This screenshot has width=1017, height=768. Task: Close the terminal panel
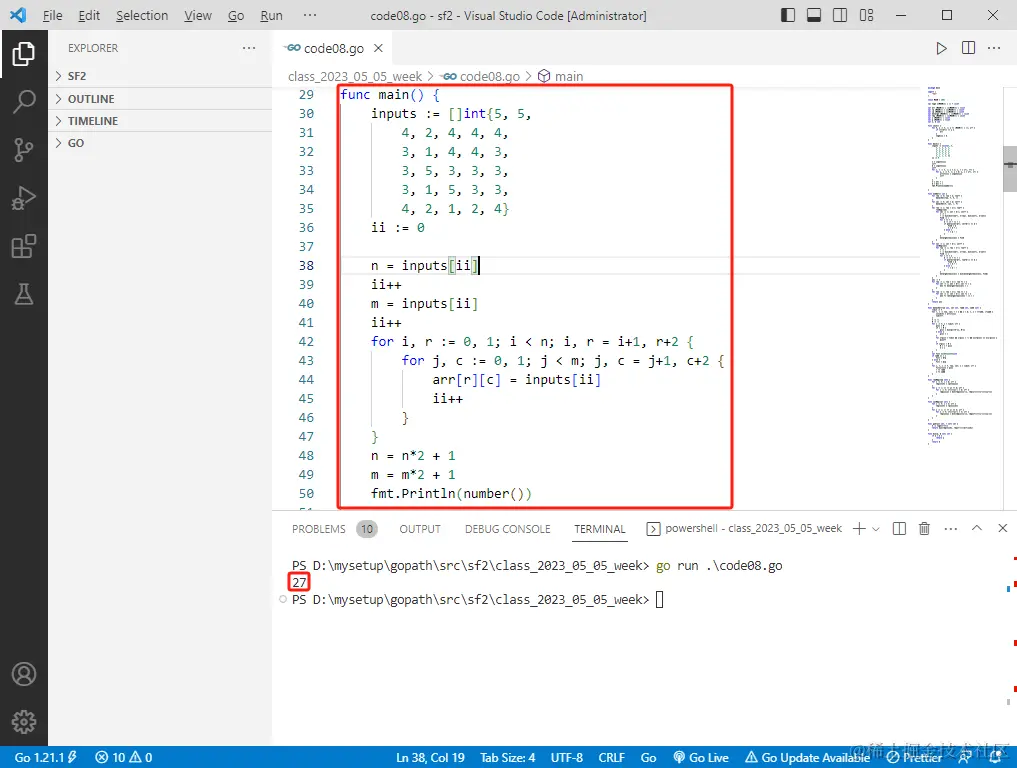1002,528
